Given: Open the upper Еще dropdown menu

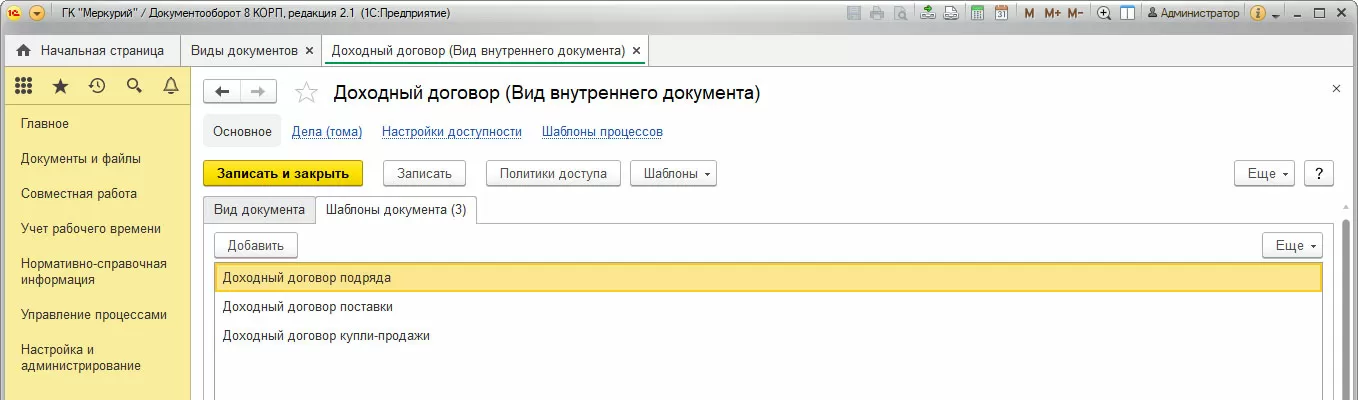Looking at the screenshot, I should (x=1265, y=173).
